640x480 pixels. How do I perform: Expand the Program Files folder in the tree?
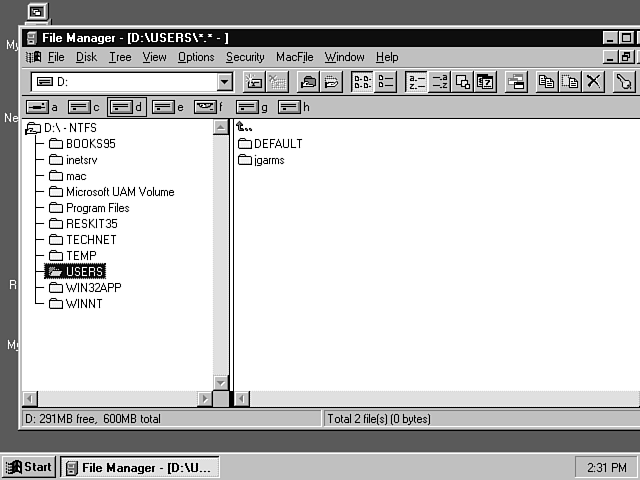(98, 208)
